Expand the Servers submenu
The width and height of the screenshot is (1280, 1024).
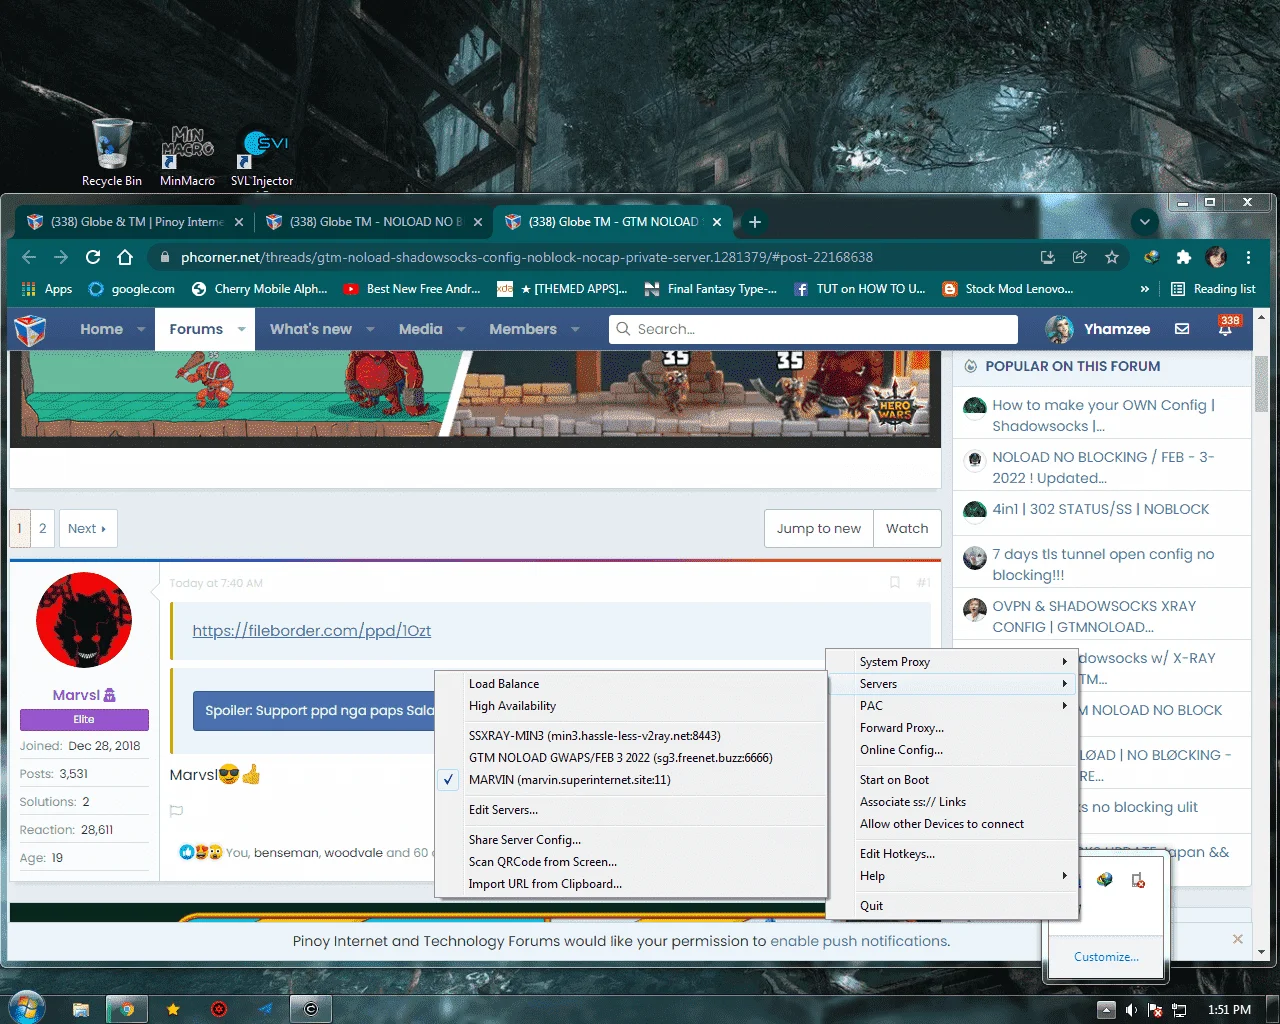click(x=952, y=684)
